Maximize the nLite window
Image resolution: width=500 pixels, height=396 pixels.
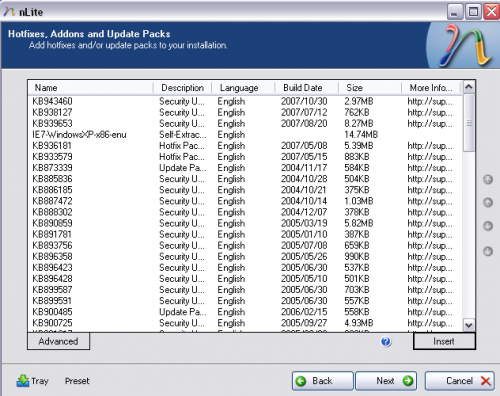473,12
